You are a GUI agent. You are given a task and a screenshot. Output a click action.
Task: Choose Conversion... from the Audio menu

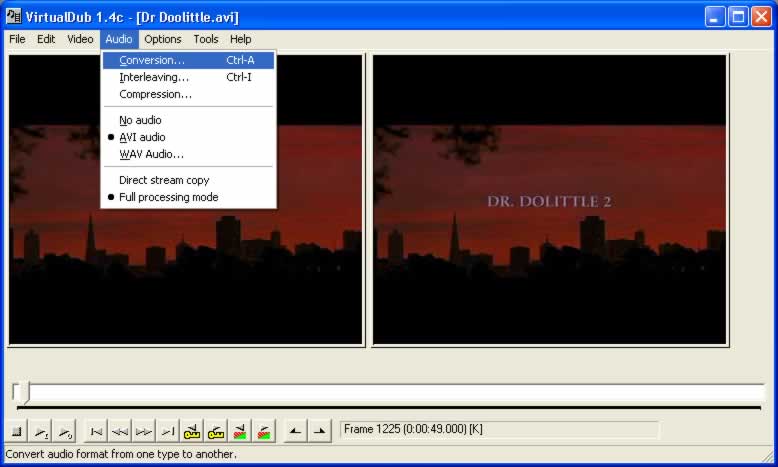(x=189, y=60)
